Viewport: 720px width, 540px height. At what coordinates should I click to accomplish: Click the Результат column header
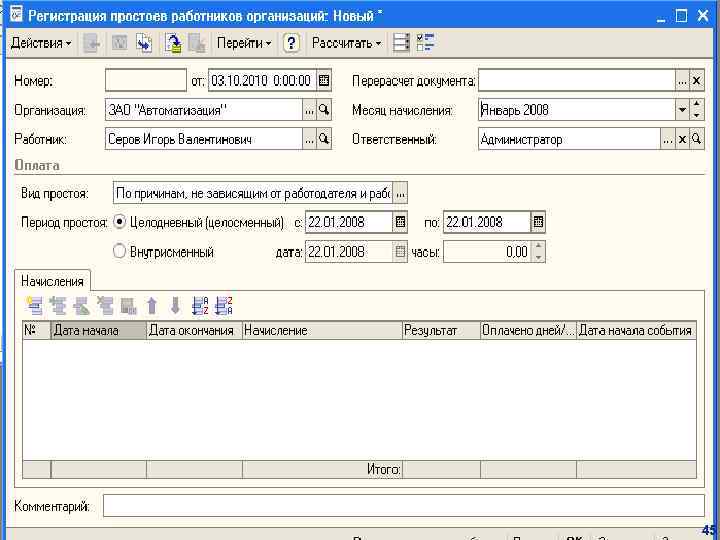tap(441, 331)
